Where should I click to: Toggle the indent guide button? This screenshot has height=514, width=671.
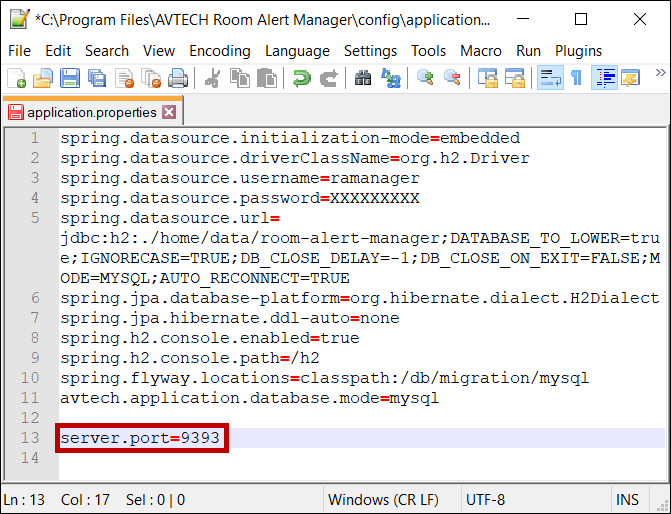[604, 78]
